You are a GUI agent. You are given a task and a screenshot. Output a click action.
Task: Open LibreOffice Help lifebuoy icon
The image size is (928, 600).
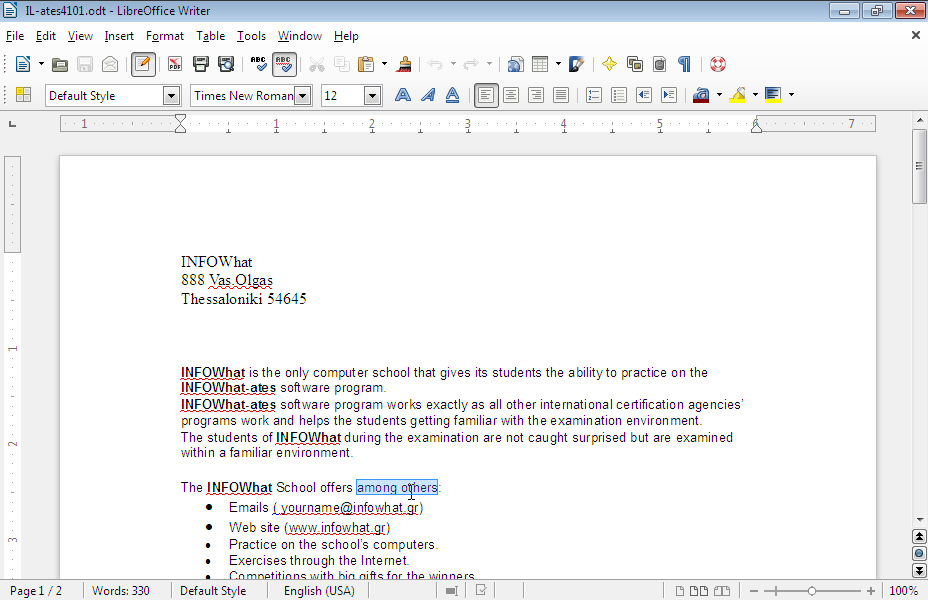717,64
